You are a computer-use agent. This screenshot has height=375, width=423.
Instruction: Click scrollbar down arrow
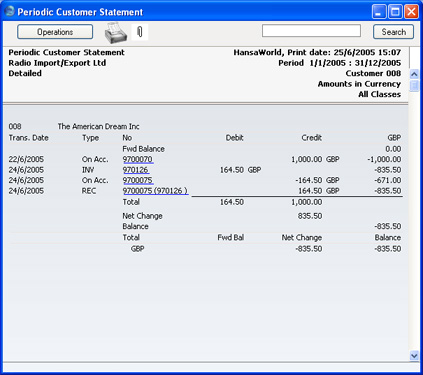click(414, 356)
